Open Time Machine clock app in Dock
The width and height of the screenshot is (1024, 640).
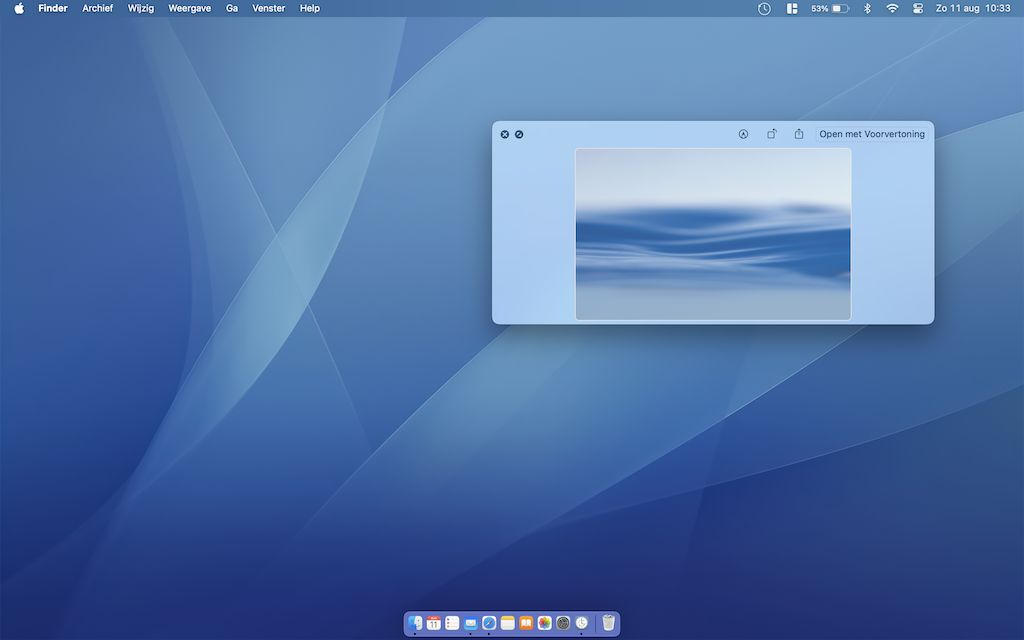pos(581,623)
